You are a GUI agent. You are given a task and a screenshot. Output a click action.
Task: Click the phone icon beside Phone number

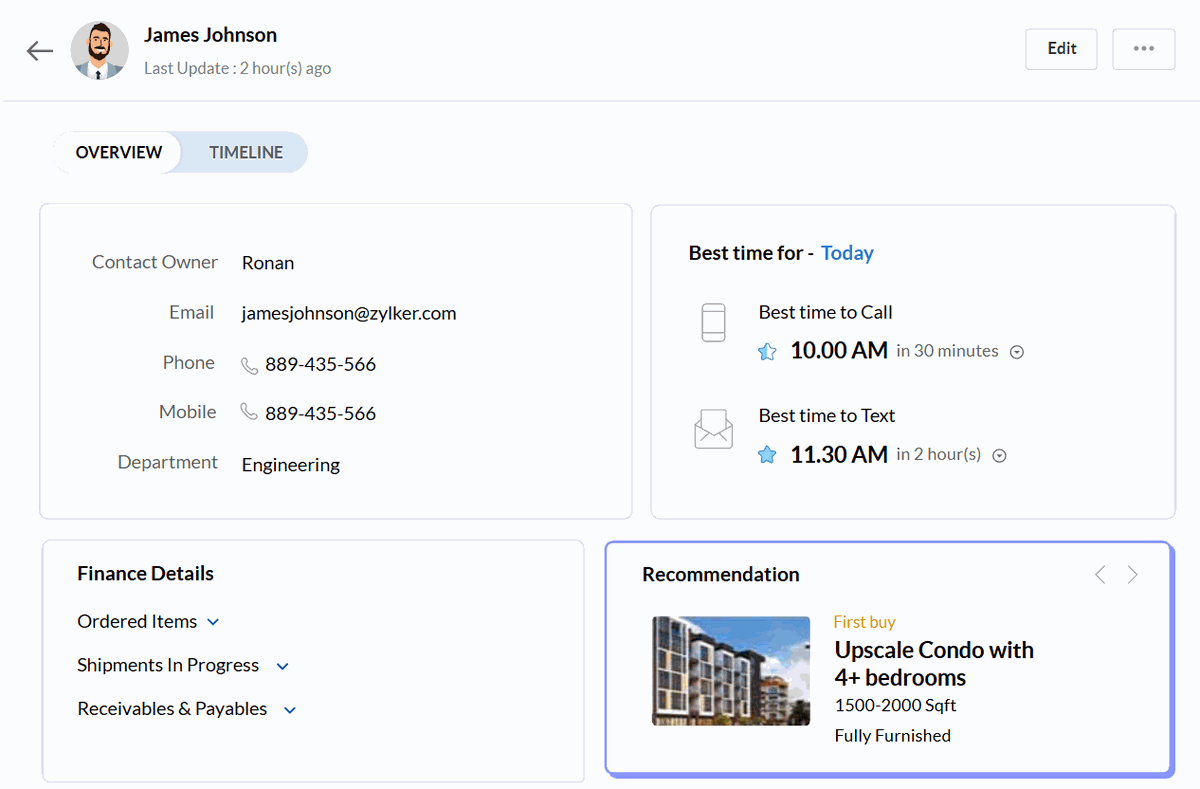(x=249, y=365)
